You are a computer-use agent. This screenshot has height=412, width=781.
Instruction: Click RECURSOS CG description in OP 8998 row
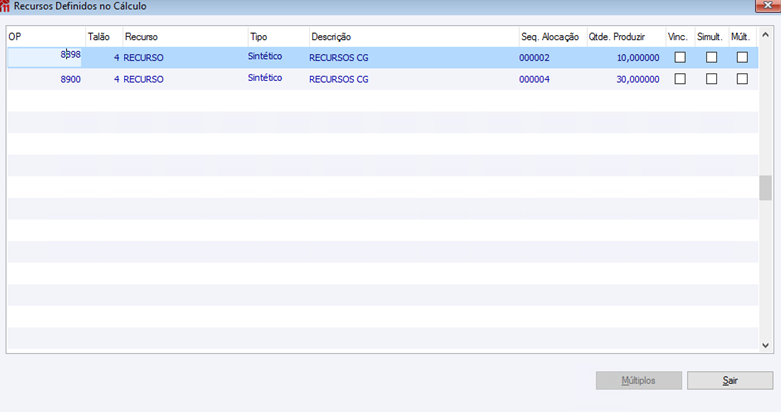click(x=339, y=58)
